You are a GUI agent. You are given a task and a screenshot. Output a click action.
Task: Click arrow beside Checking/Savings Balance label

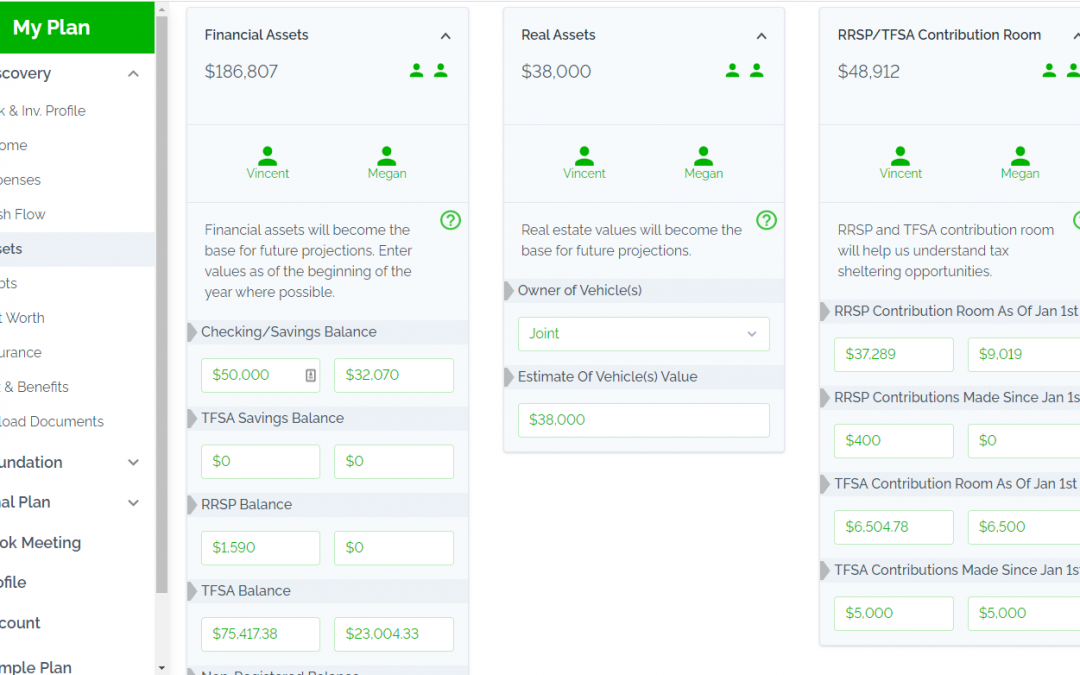pos(192,332)
